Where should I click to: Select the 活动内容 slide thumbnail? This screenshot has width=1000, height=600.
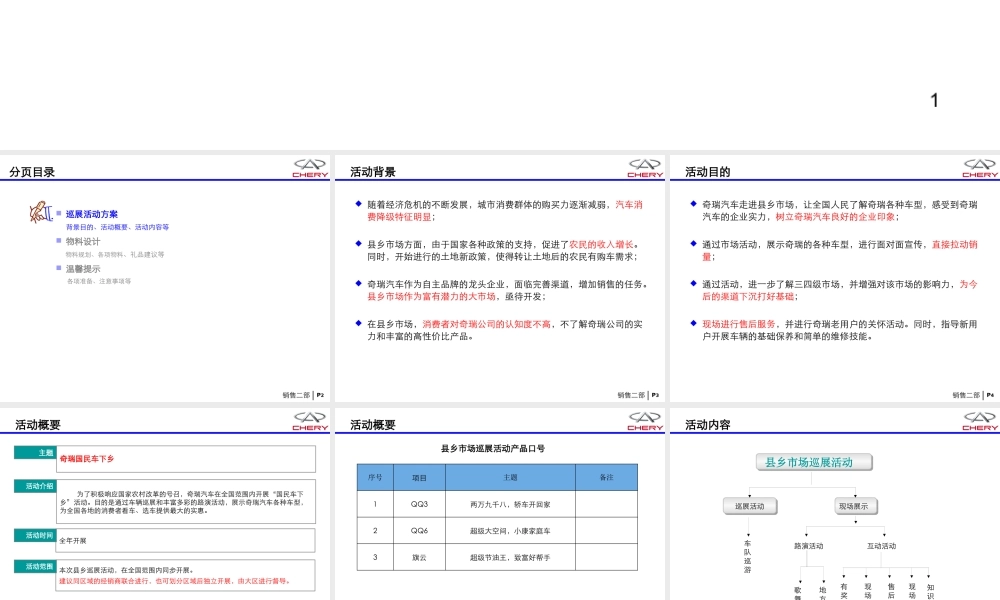(835, 504)
